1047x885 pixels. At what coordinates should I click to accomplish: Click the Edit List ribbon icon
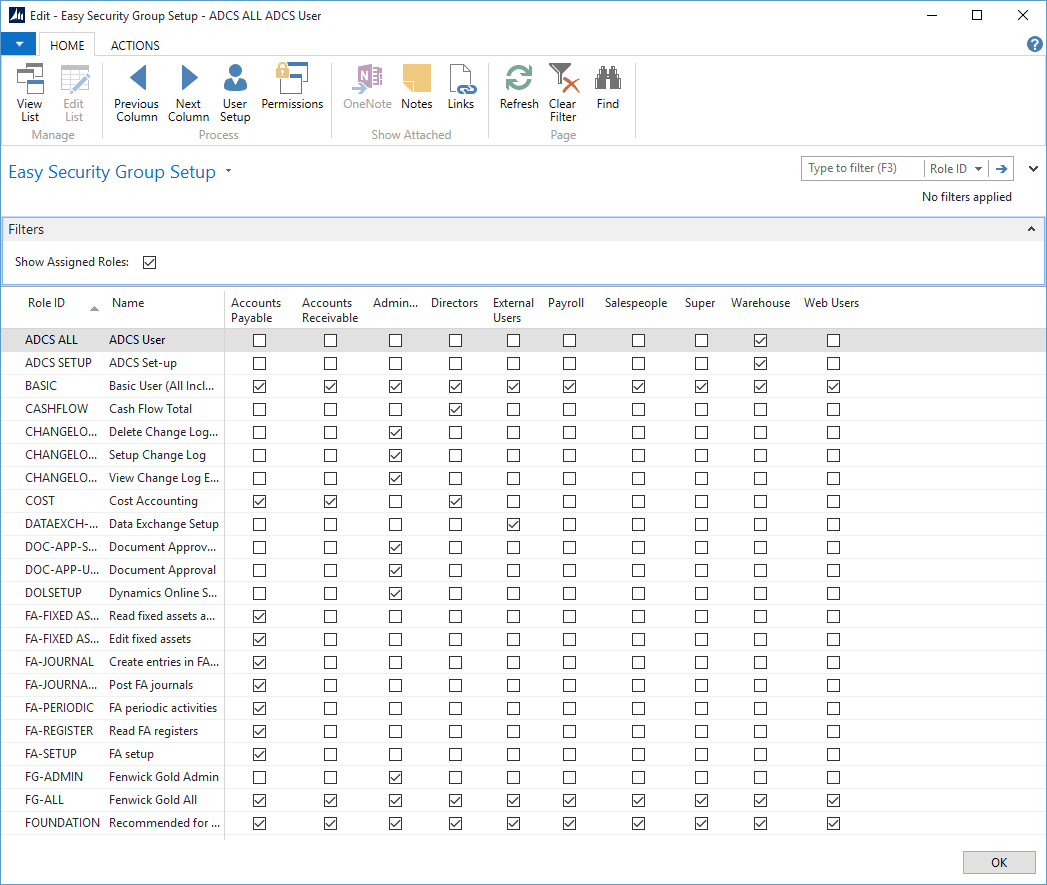coord(74,93)
